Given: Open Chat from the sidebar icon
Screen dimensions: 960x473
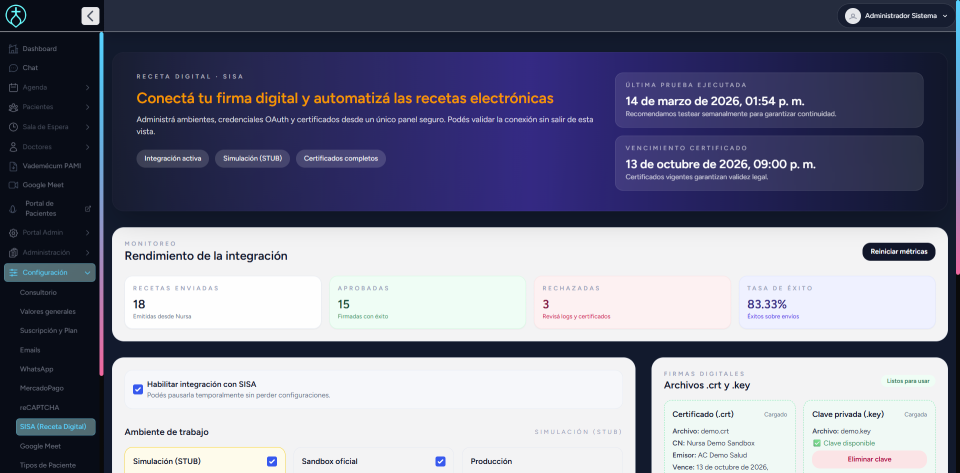Looking at the screenshot, I should point(13,68).
